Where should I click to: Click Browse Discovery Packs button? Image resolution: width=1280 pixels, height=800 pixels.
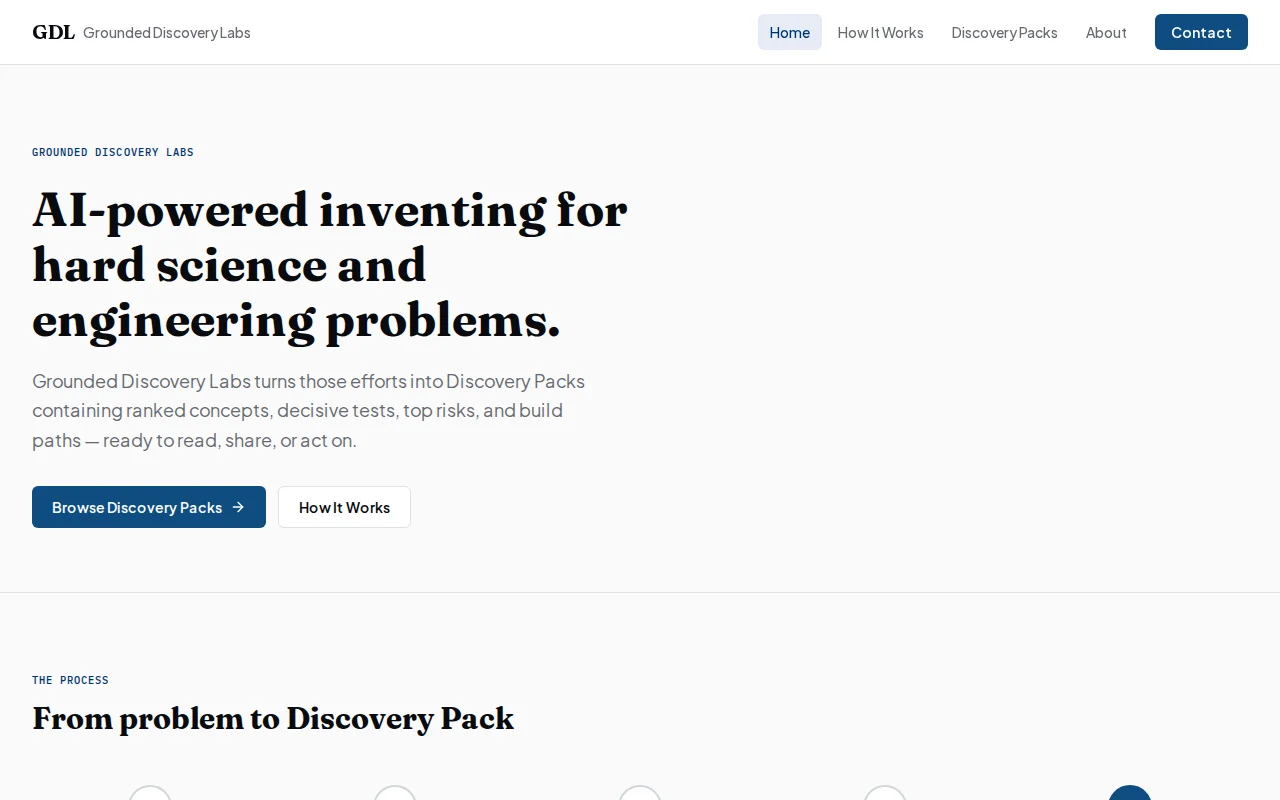149,507
